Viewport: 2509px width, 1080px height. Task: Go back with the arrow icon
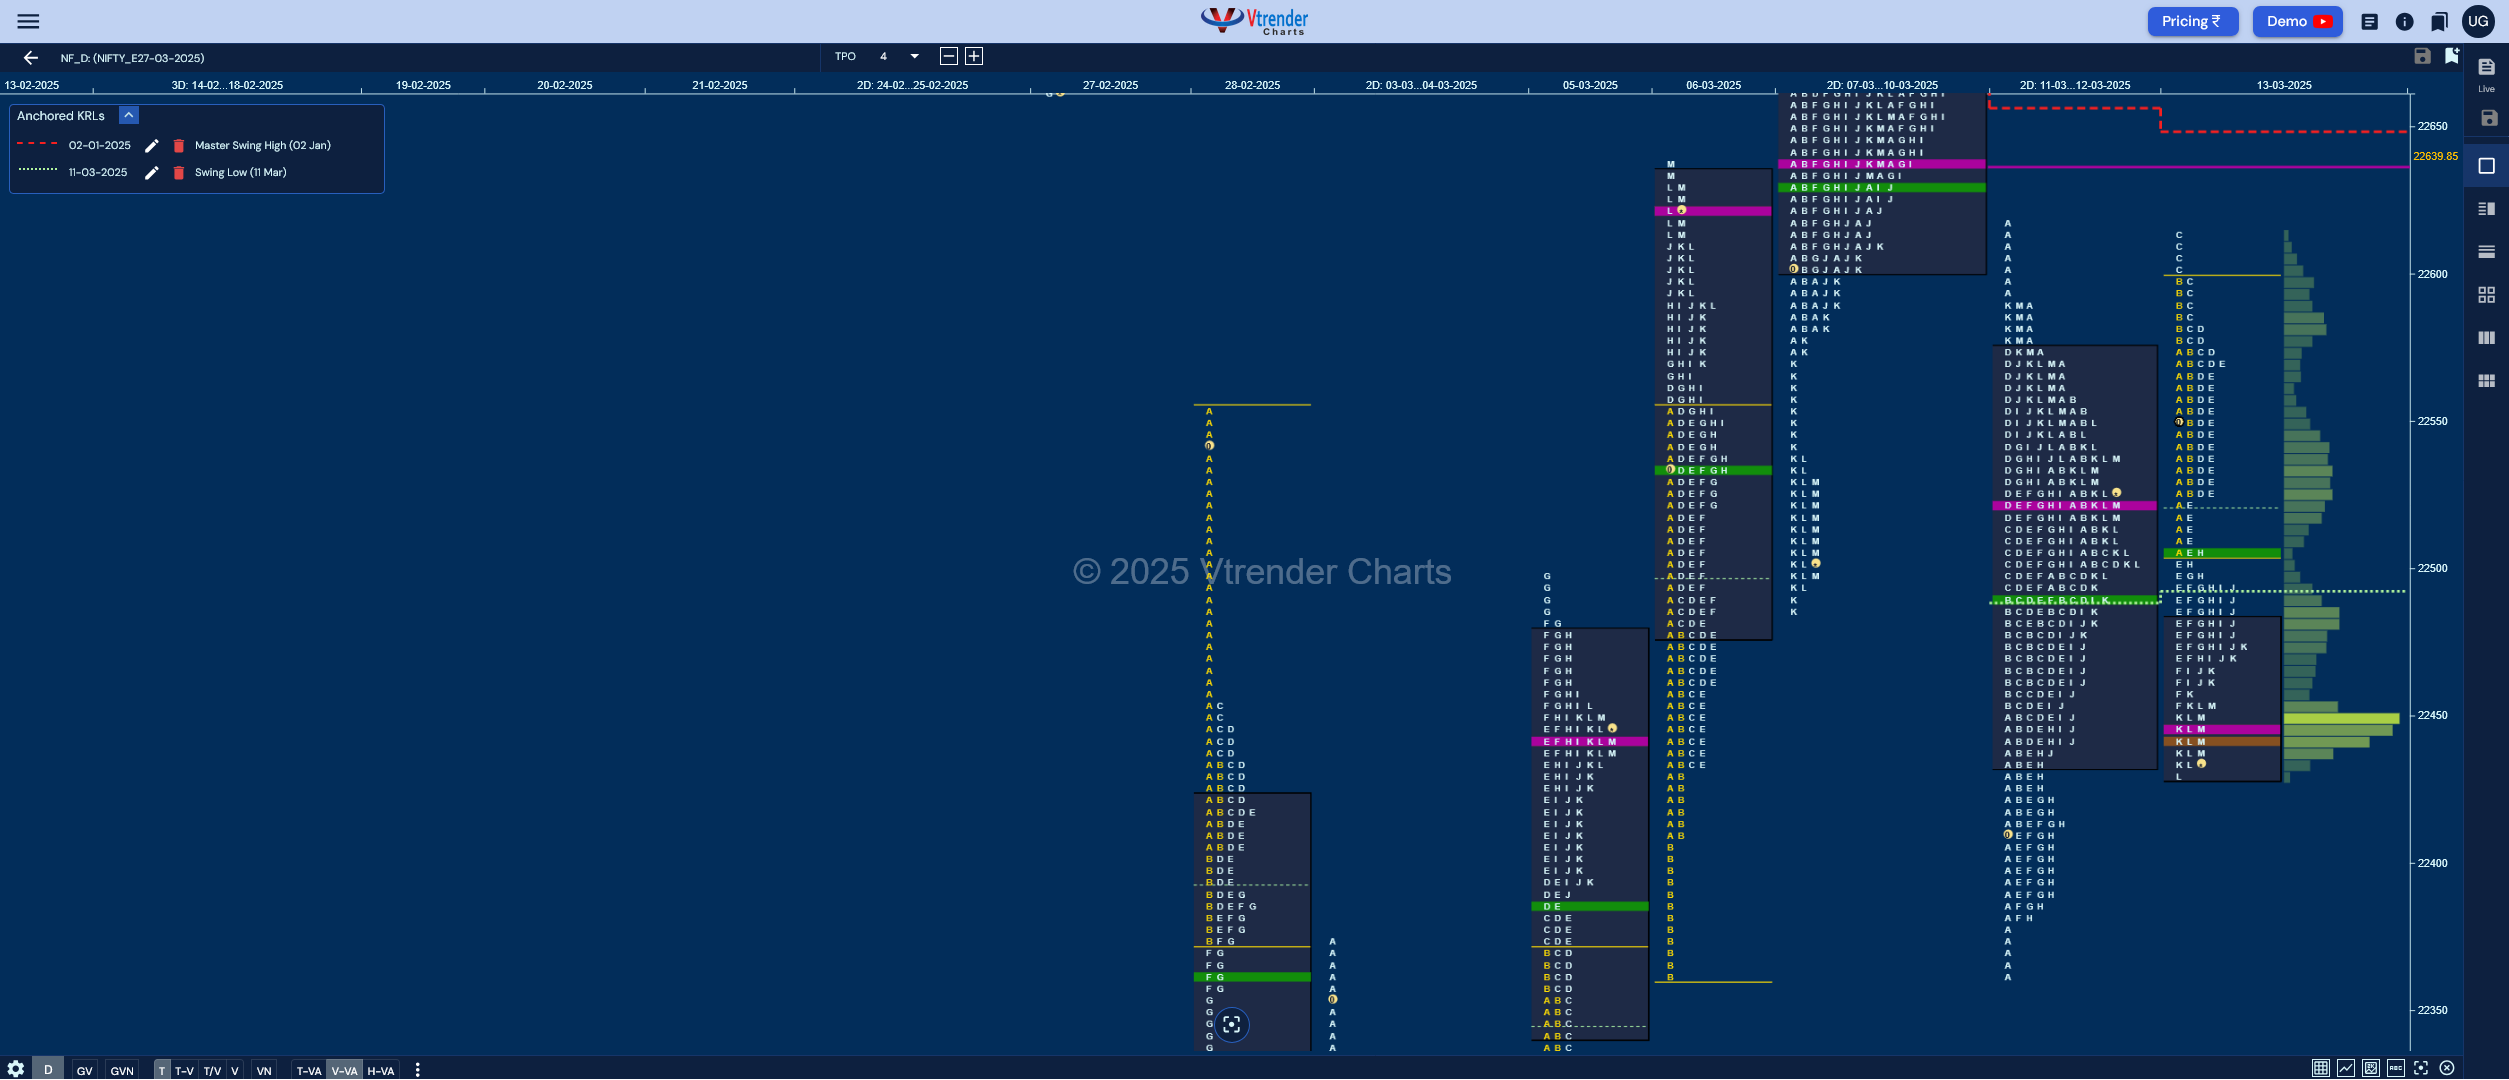[31, 58]
